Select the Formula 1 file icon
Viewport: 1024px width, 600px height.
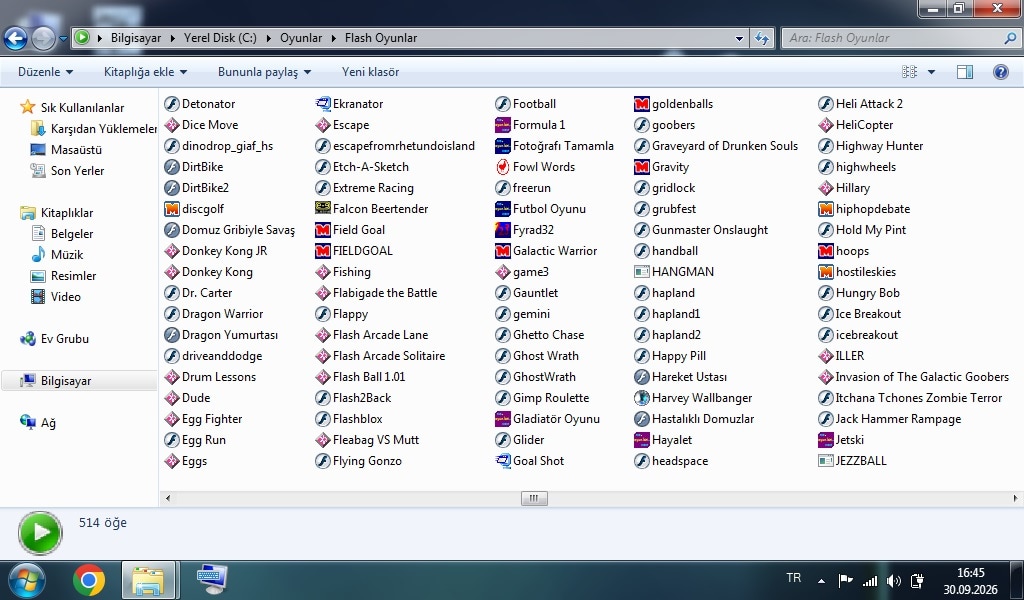coord(502,125)
